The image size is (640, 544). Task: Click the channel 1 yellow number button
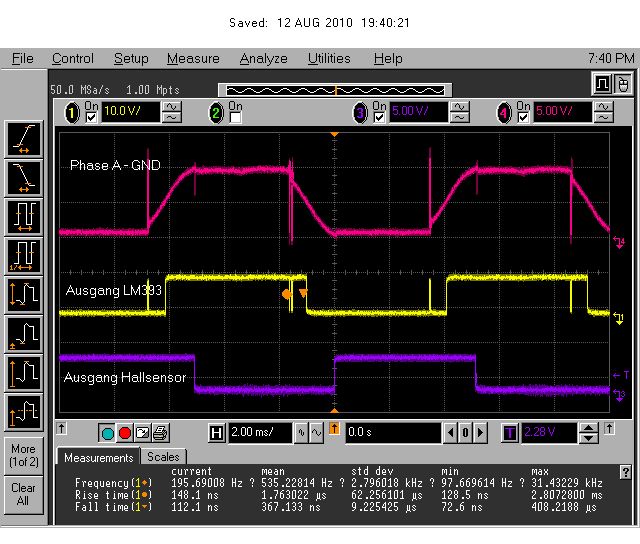[x=72, y=113]
